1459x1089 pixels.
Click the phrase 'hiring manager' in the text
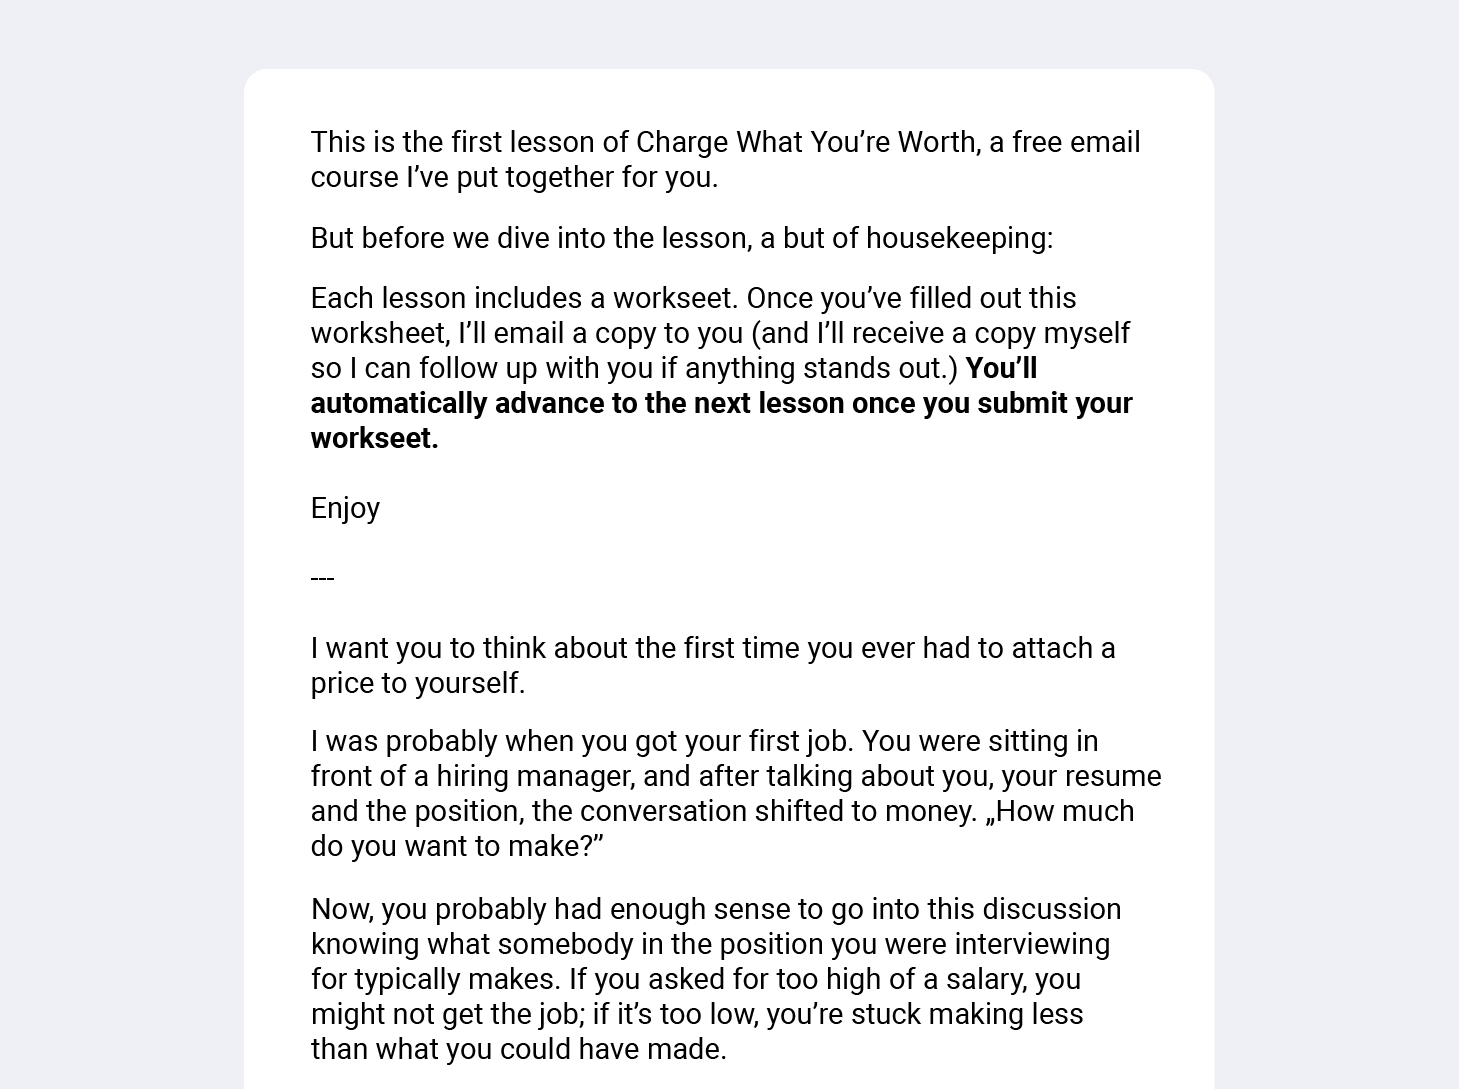[x=535, y=776]
